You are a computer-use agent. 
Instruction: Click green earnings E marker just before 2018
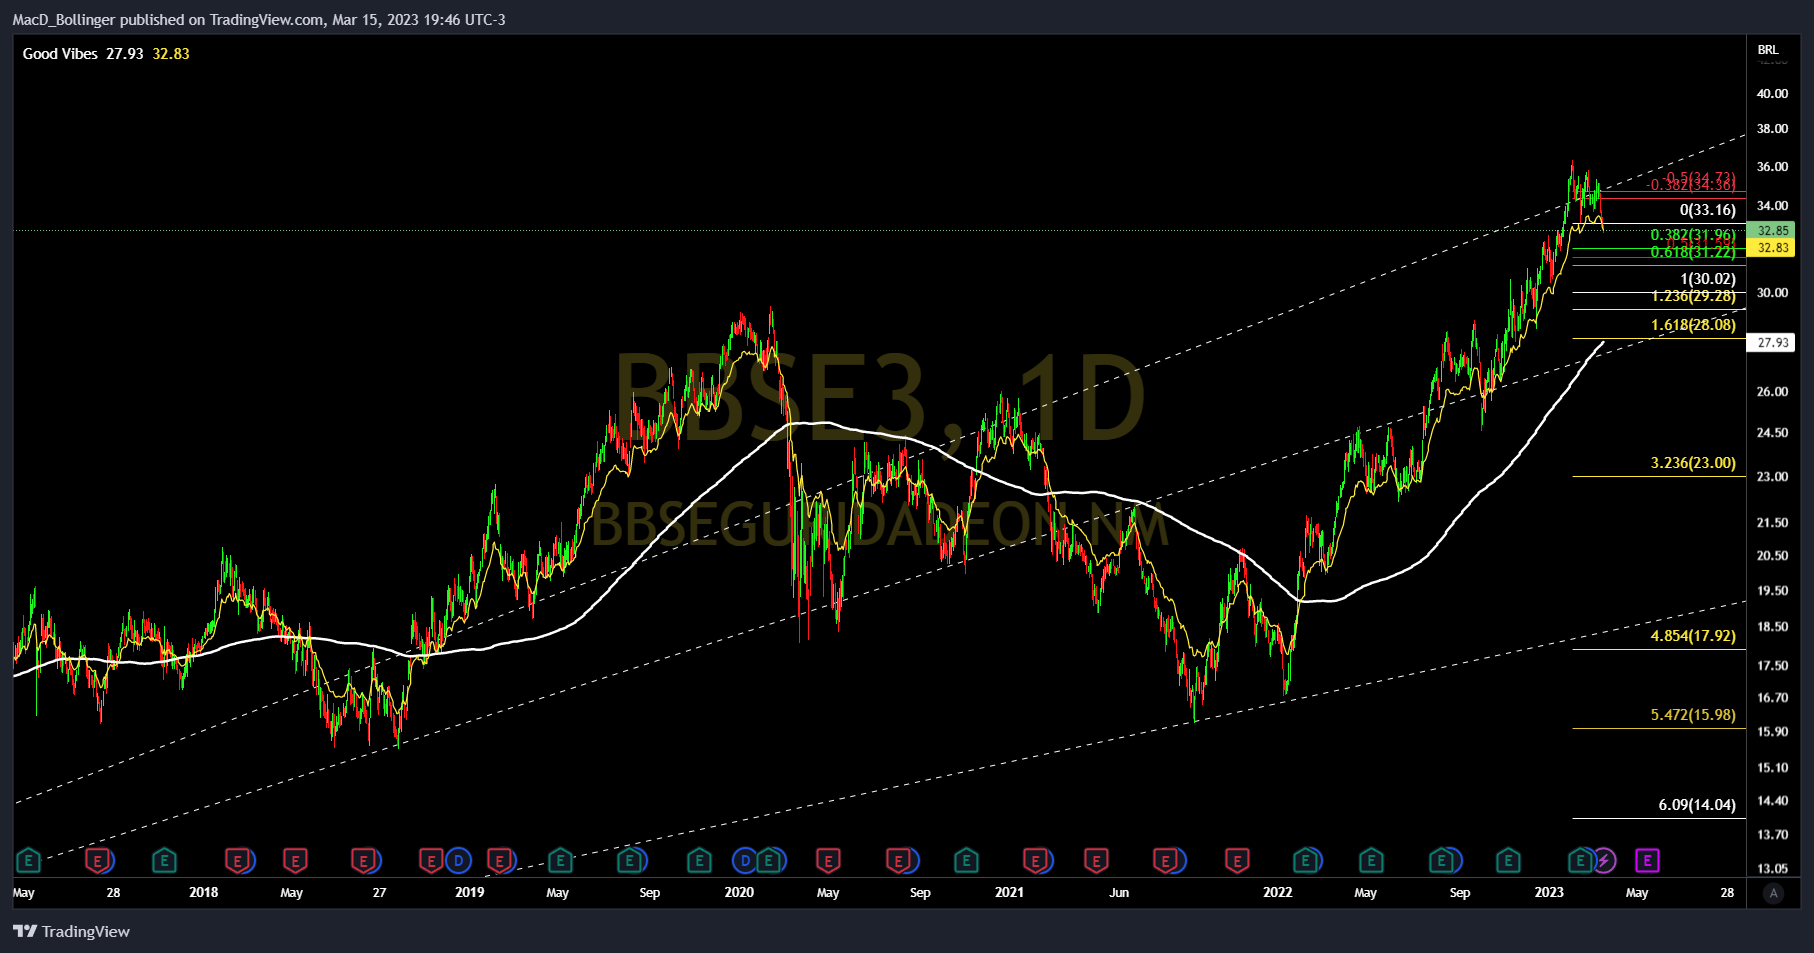tap(164, 860)
